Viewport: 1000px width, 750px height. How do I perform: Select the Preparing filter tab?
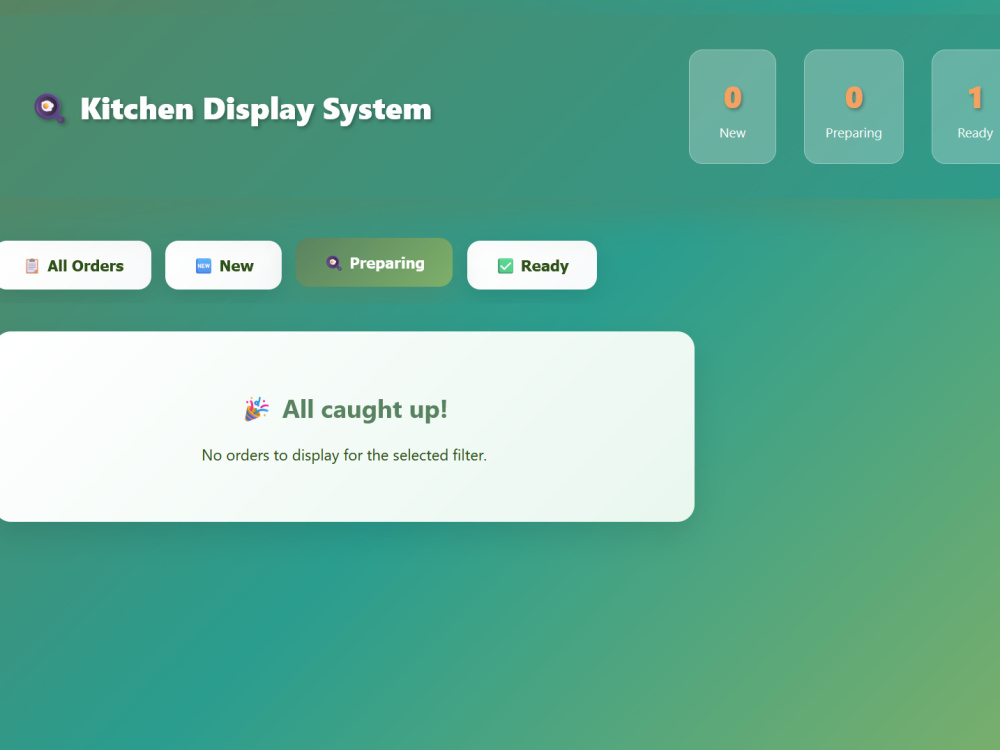click(374, 263)
